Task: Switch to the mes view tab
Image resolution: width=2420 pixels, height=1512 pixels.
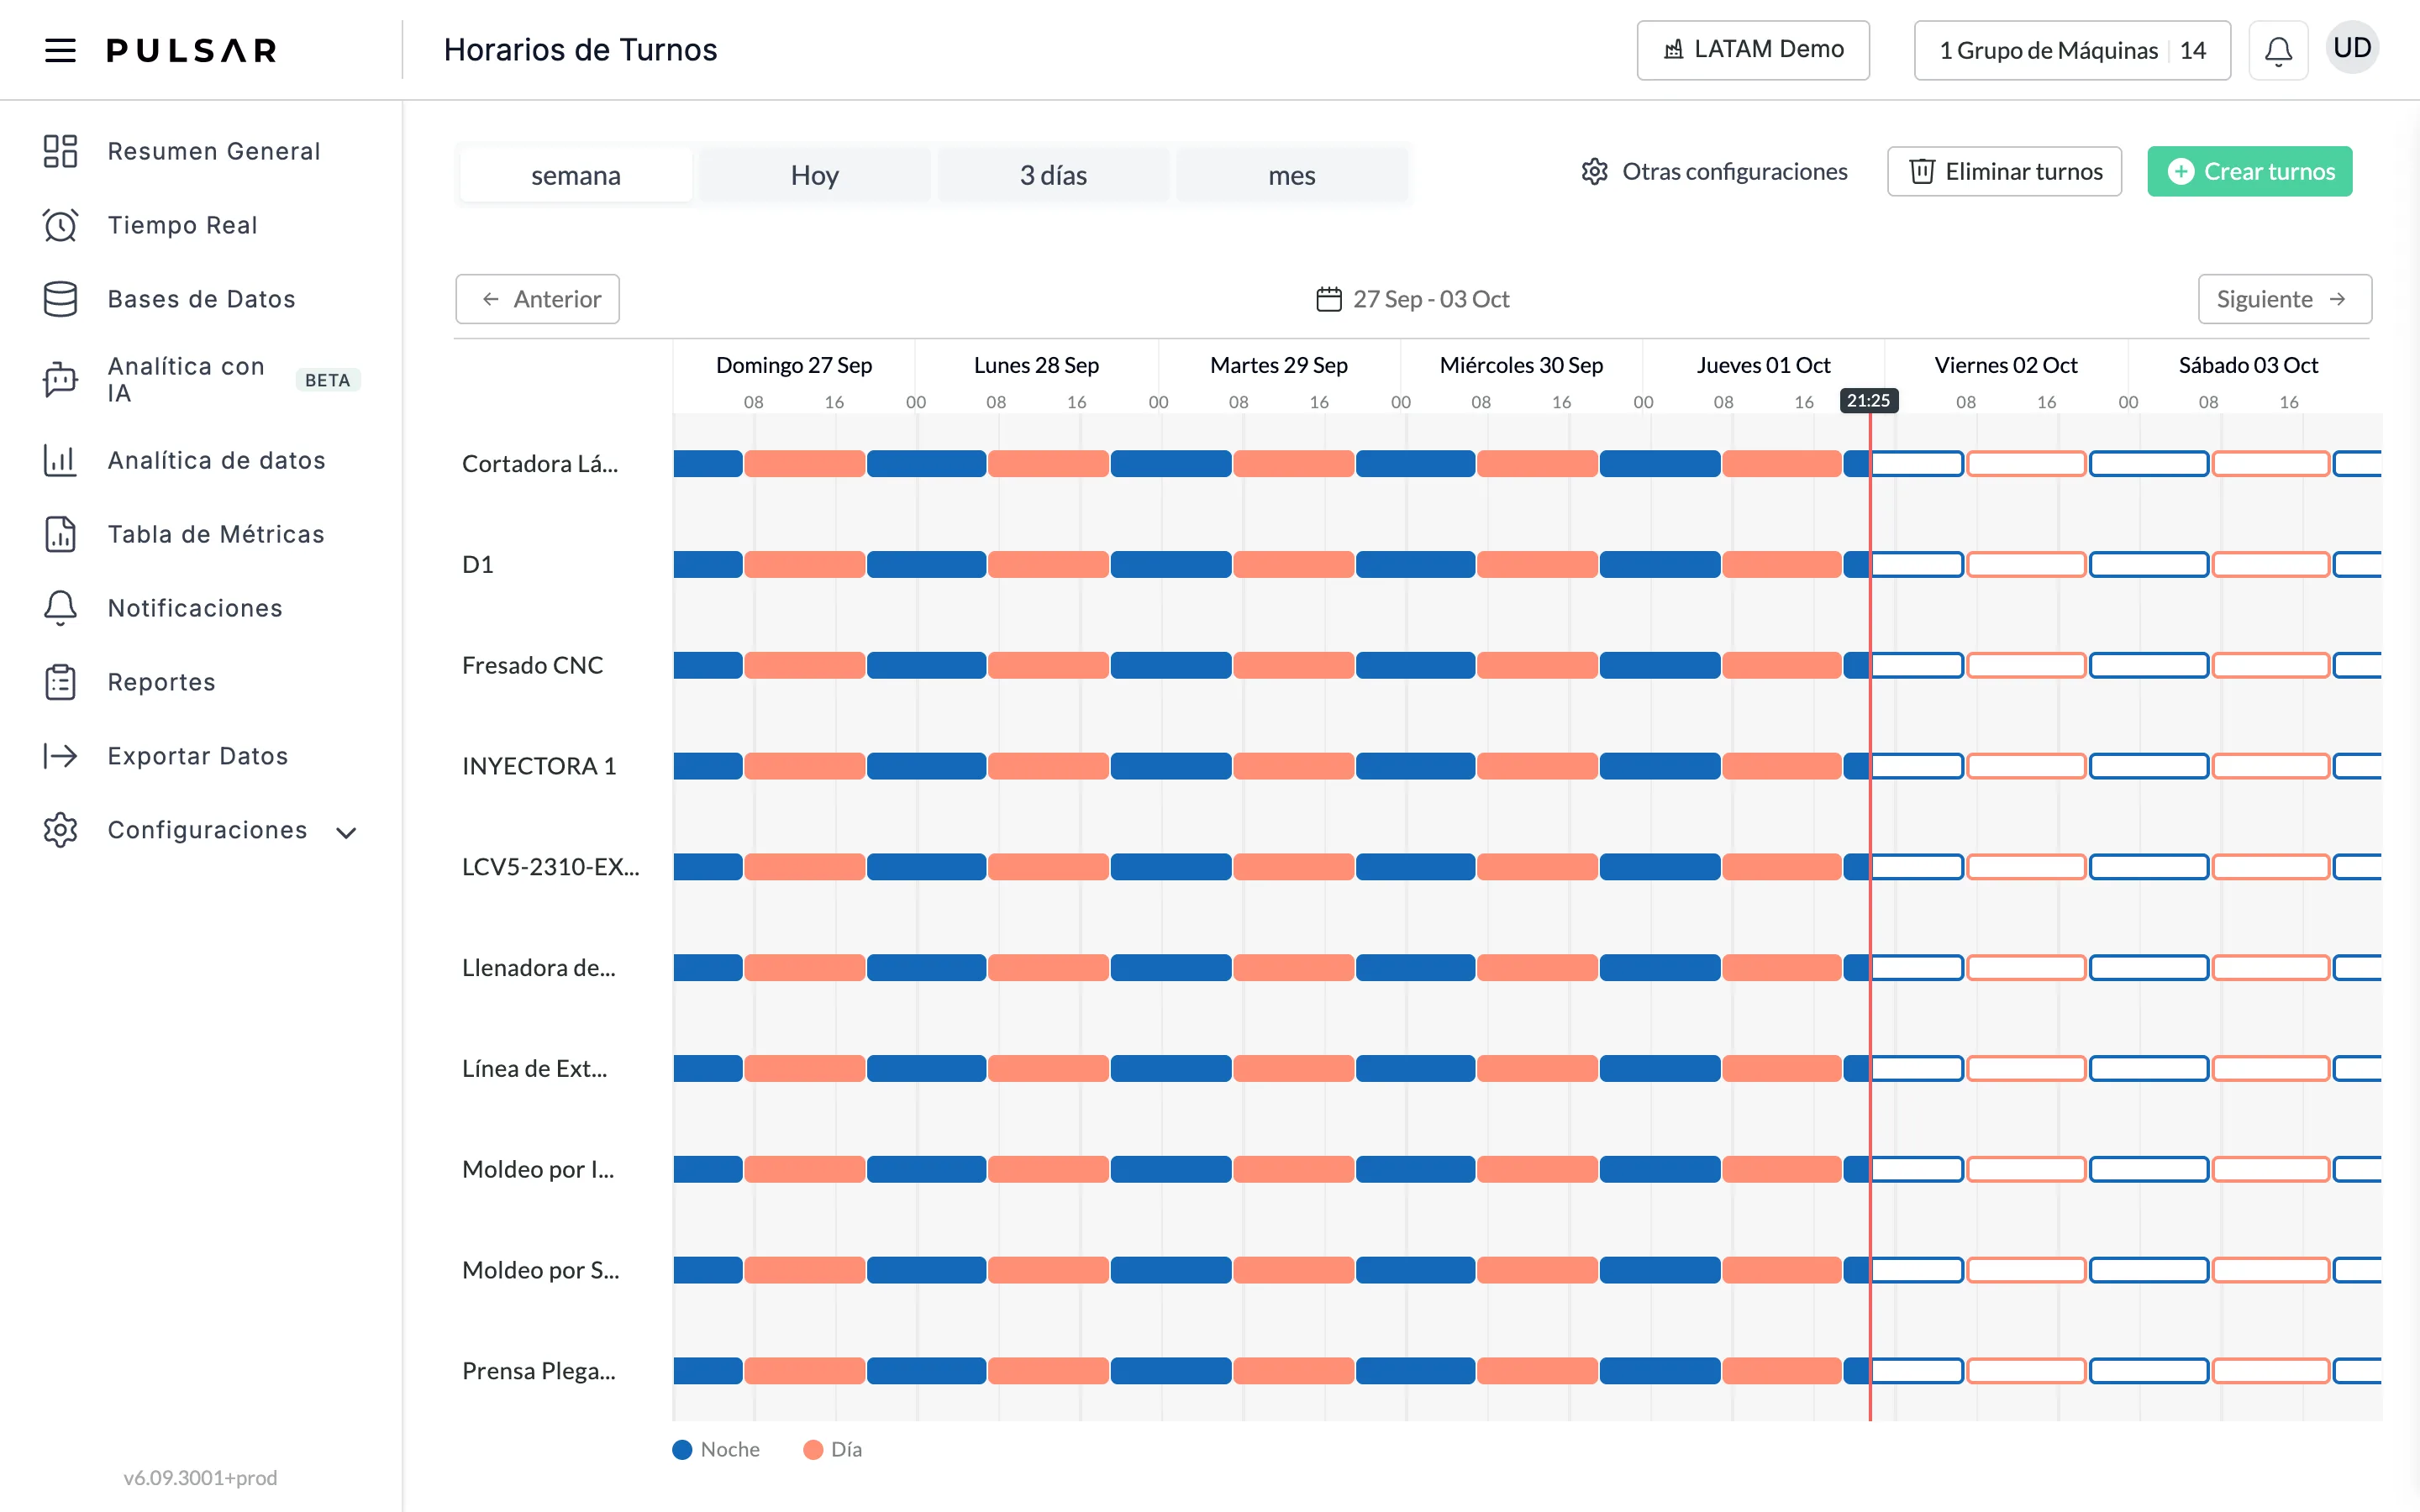Action: coord(1292,175)
